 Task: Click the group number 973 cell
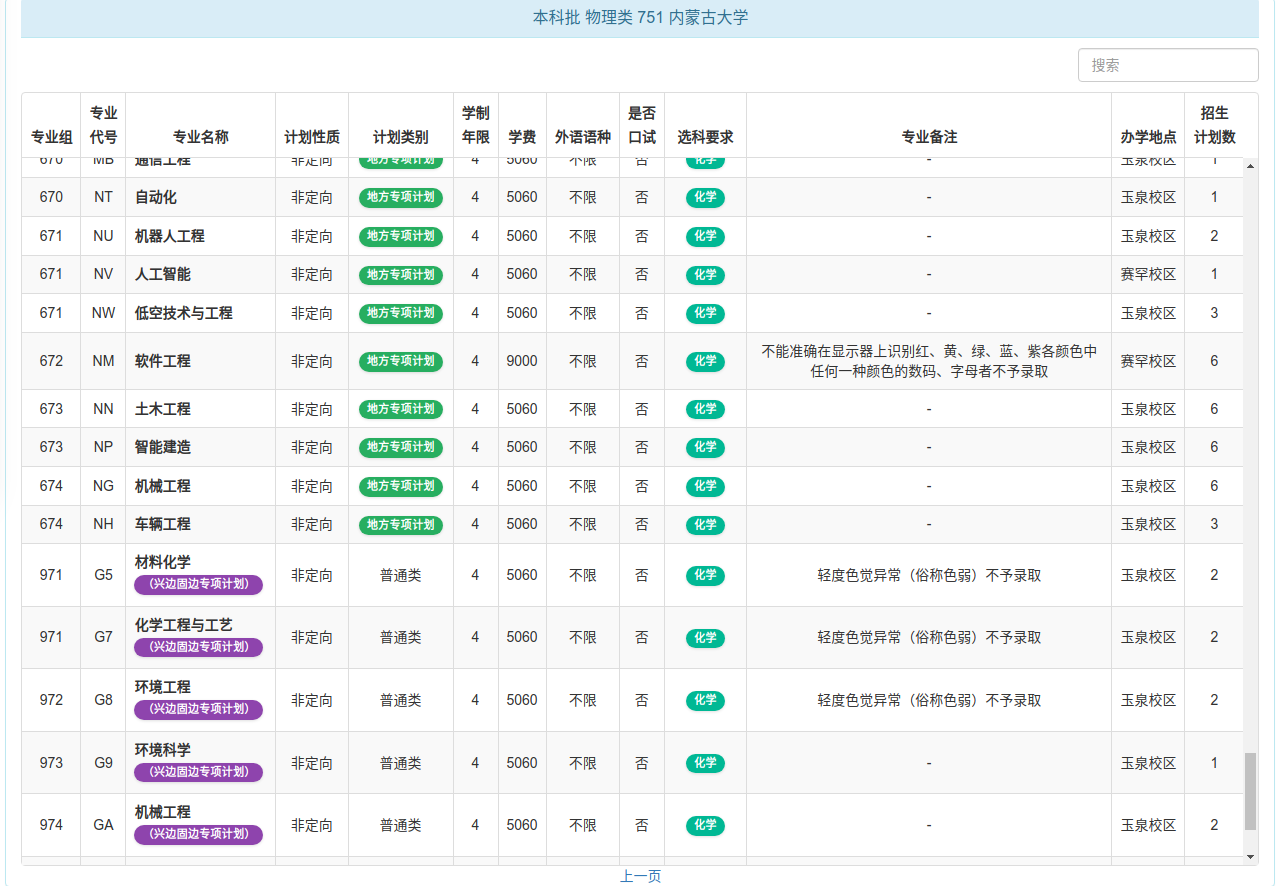51,763
